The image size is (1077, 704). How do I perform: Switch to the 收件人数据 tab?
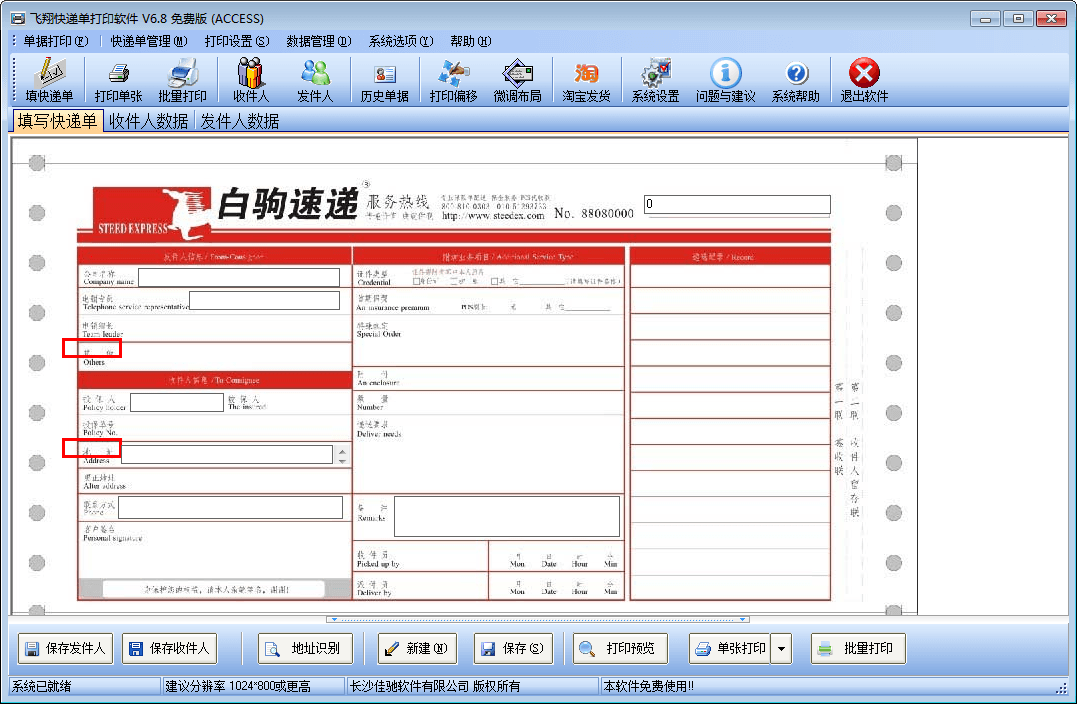[x=148, y=121]
